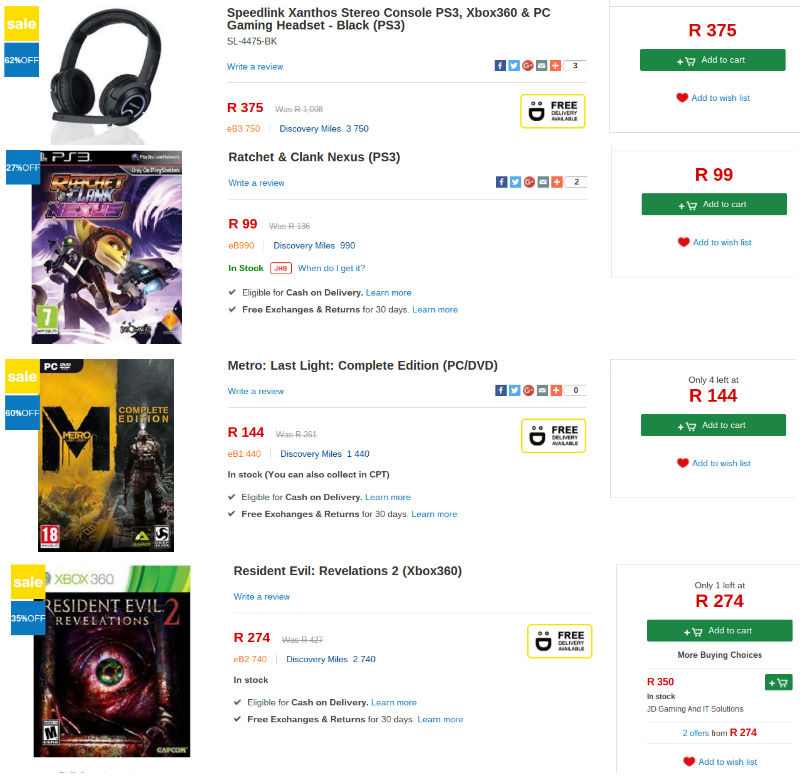The image size is (800, 776).
Task: Open the Metro: Last Light cover image
Action: pyautogui.click(x=106, y=455)
